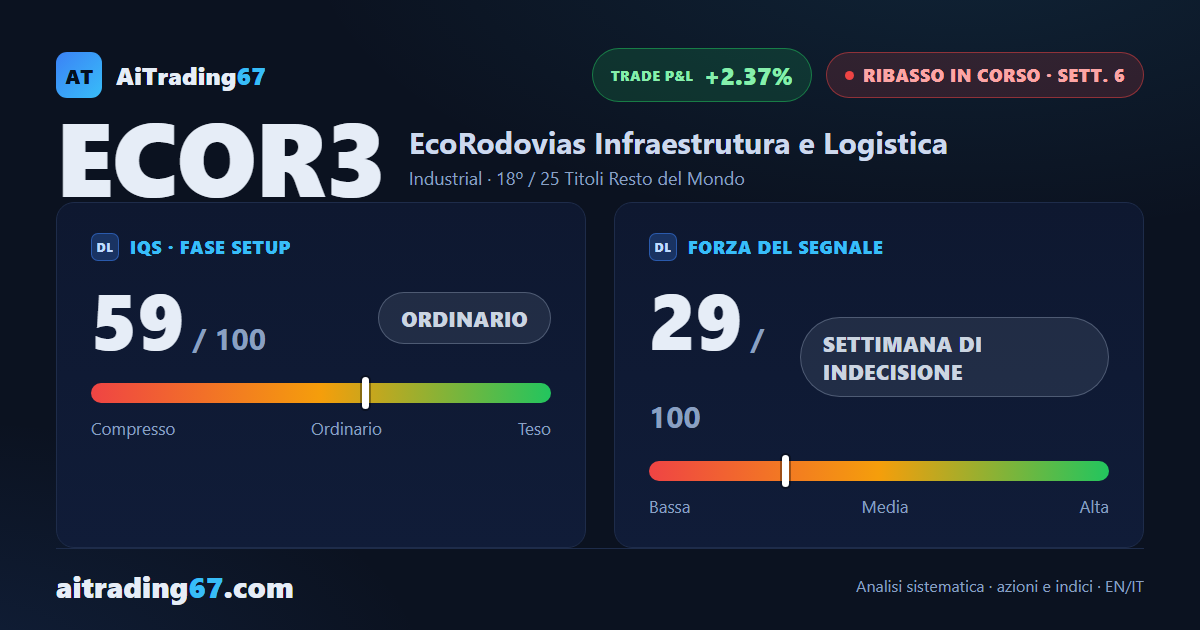Click the AT logo icon
Screen dimensions: 1200x630
coord(79,75)
